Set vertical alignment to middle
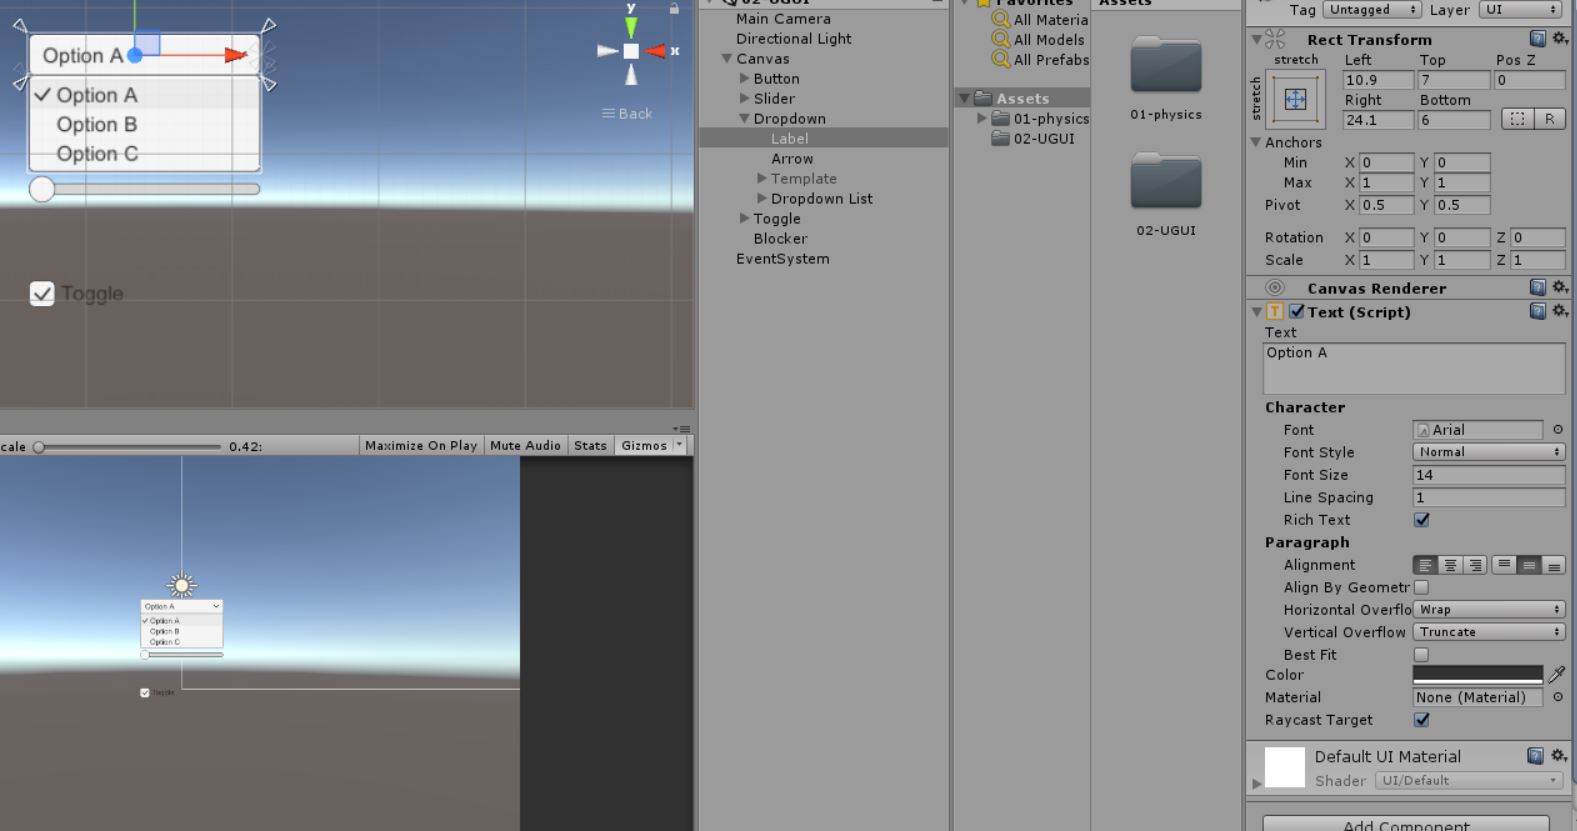Image resolution: width=1577 pixels, height=831 pixels. [1529, 565]
